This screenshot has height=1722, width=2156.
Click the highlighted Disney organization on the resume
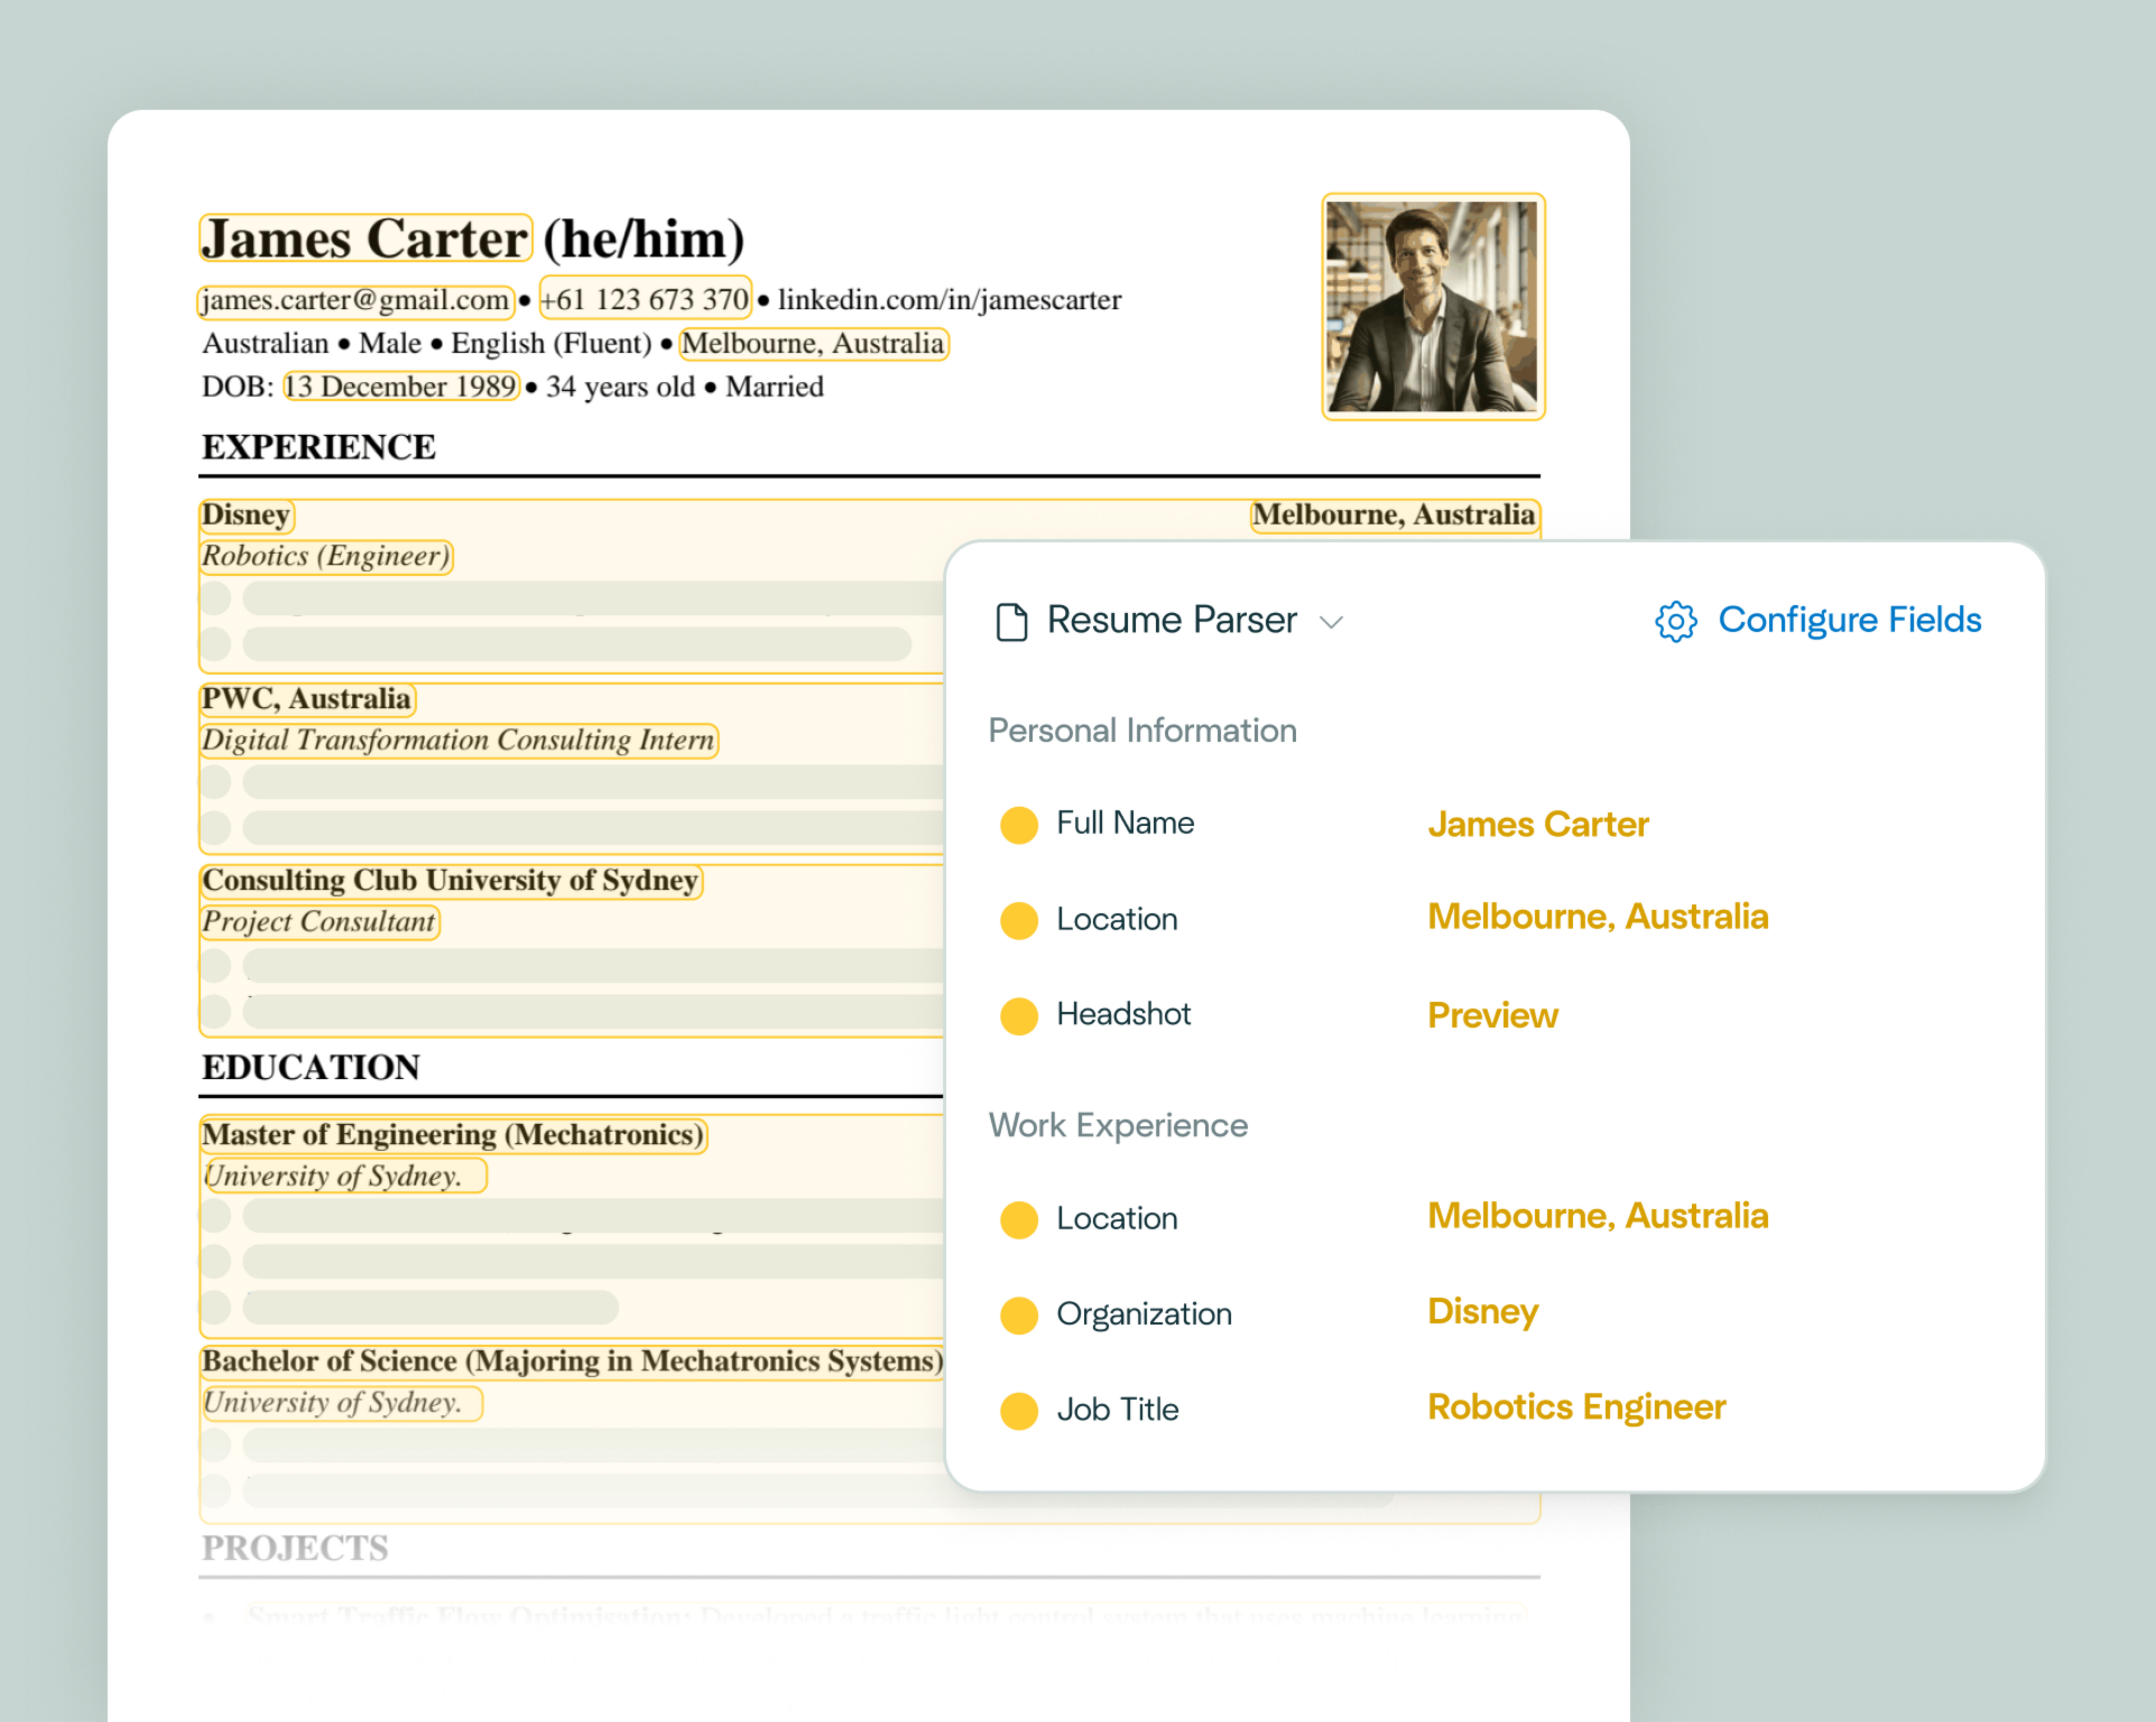(246, 515)
